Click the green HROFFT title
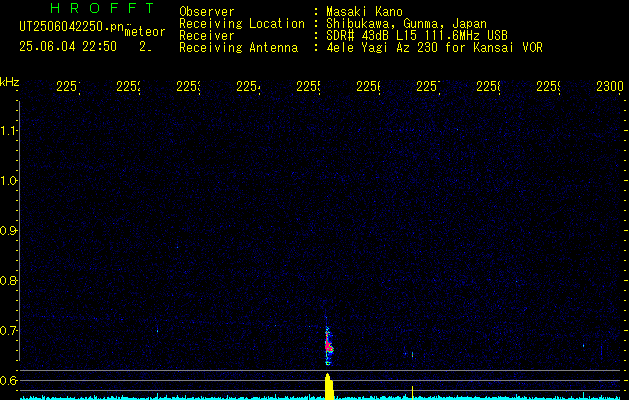The height and width of the screenshot is (400, 629). [x=102, y=8]
